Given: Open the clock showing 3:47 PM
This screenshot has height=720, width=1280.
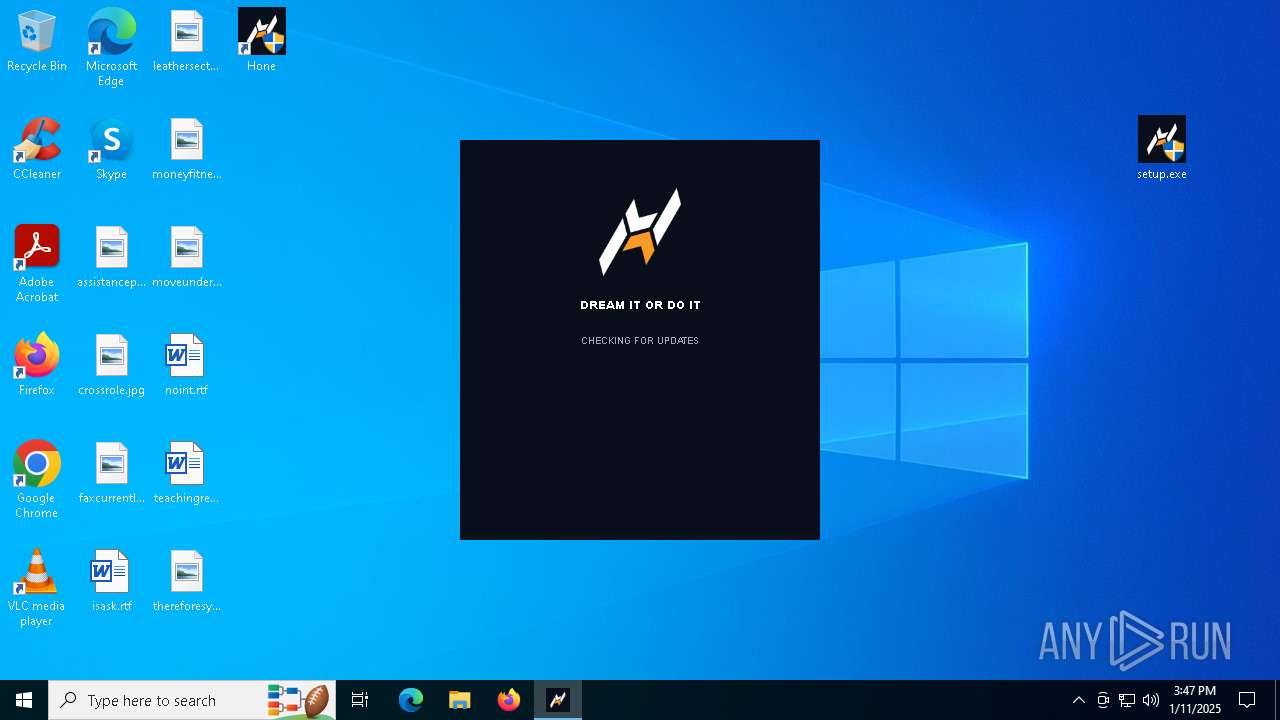Looking at the screenshot, I should tap(1195, 700).
